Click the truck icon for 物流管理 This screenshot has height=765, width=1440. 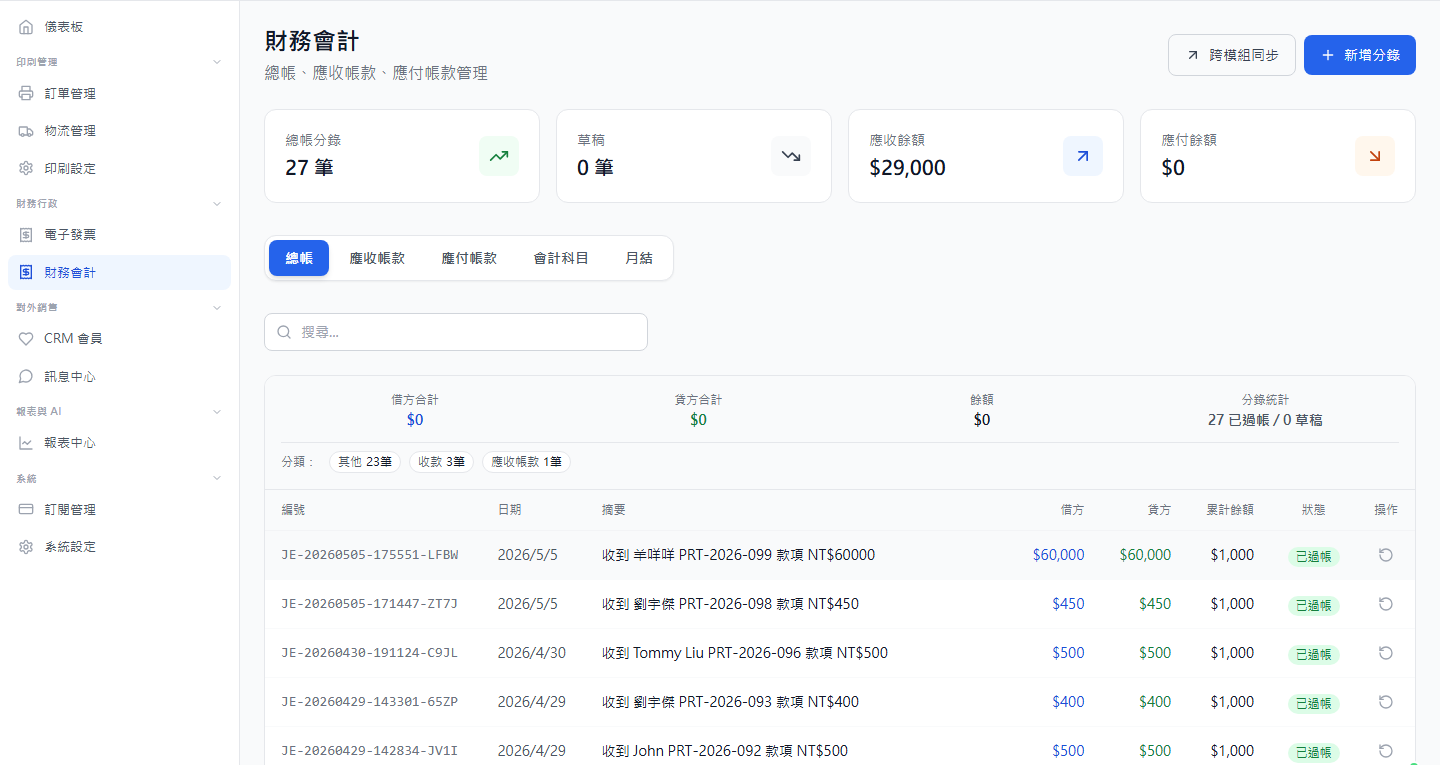pyautogui.click(x=26, y=131)
